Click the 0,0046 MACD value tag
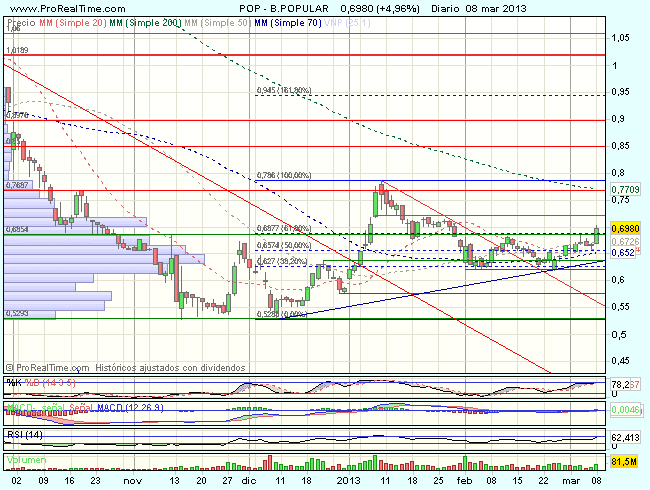Image resolution: width=650 pixels, height=490 pixels. [625, 410]
